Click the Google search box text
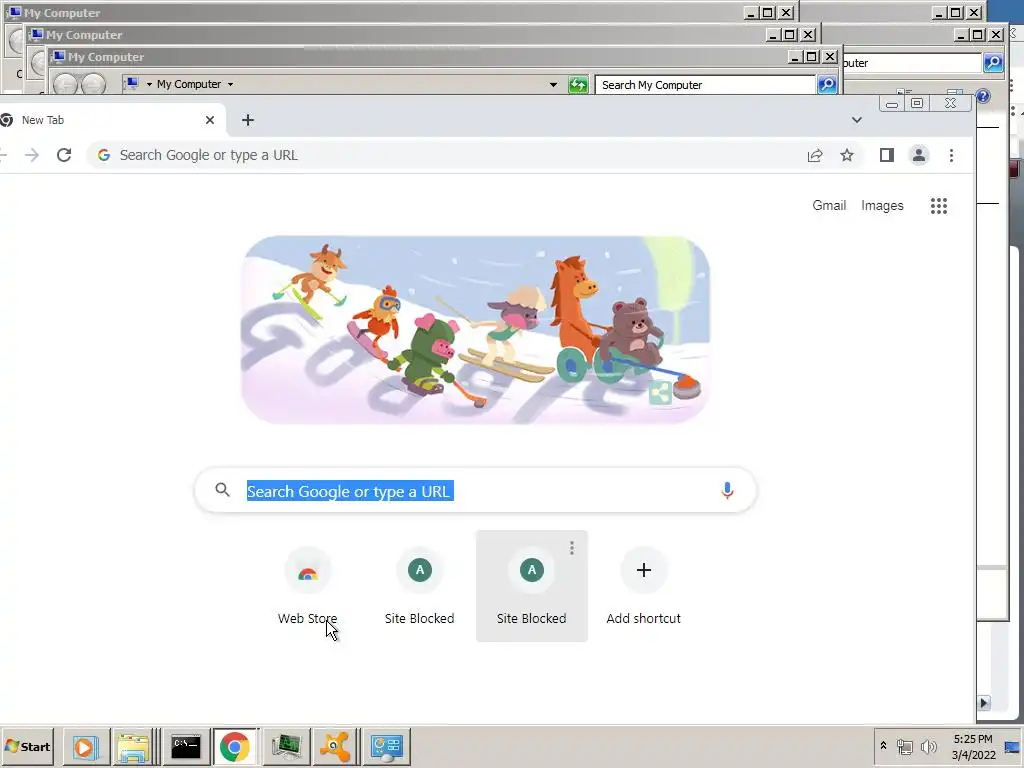The width and height of the screenshot is (1024, 768). click(349, 491)
